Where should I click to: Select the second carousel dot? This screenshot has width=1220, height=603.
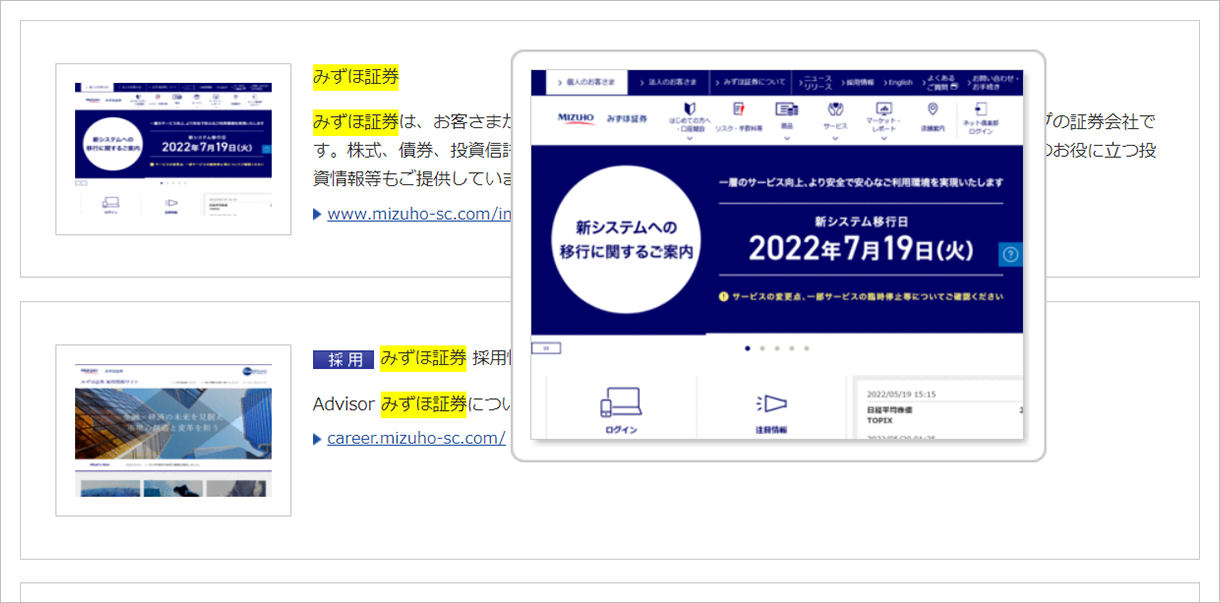(762, 348)
